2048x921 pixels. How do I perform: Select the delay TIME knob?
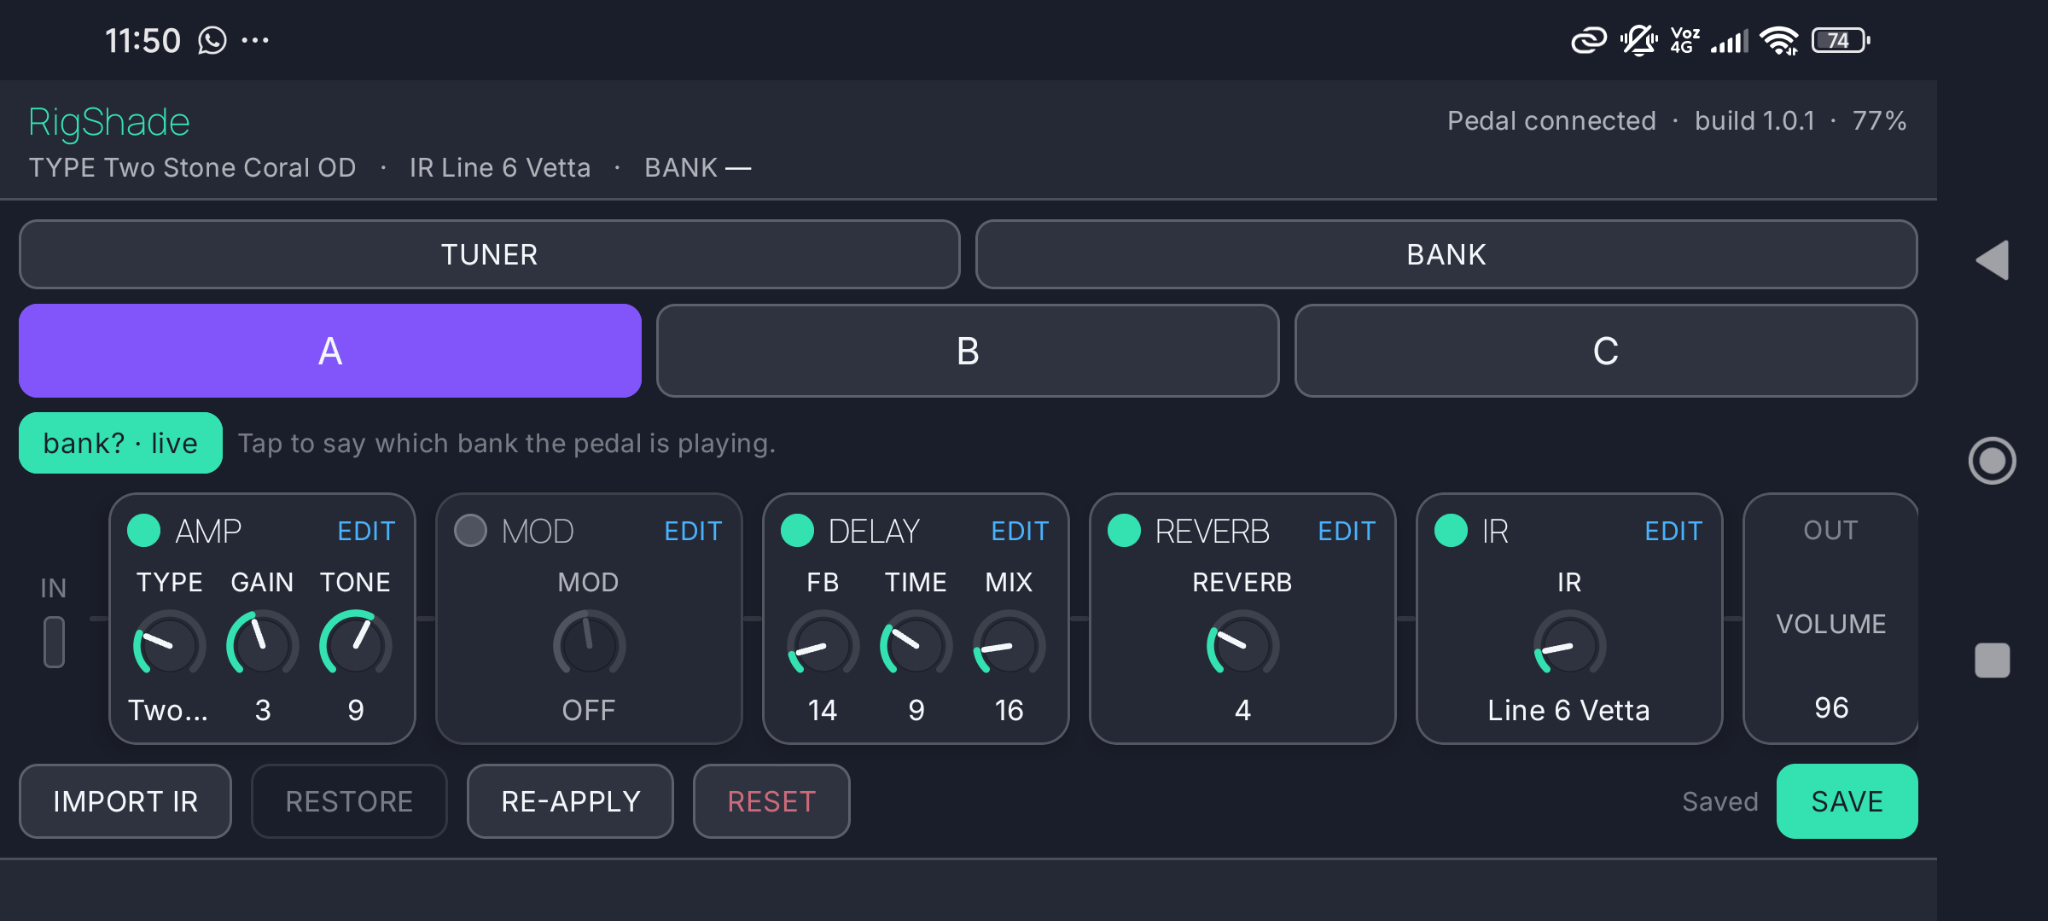point(916,646)
